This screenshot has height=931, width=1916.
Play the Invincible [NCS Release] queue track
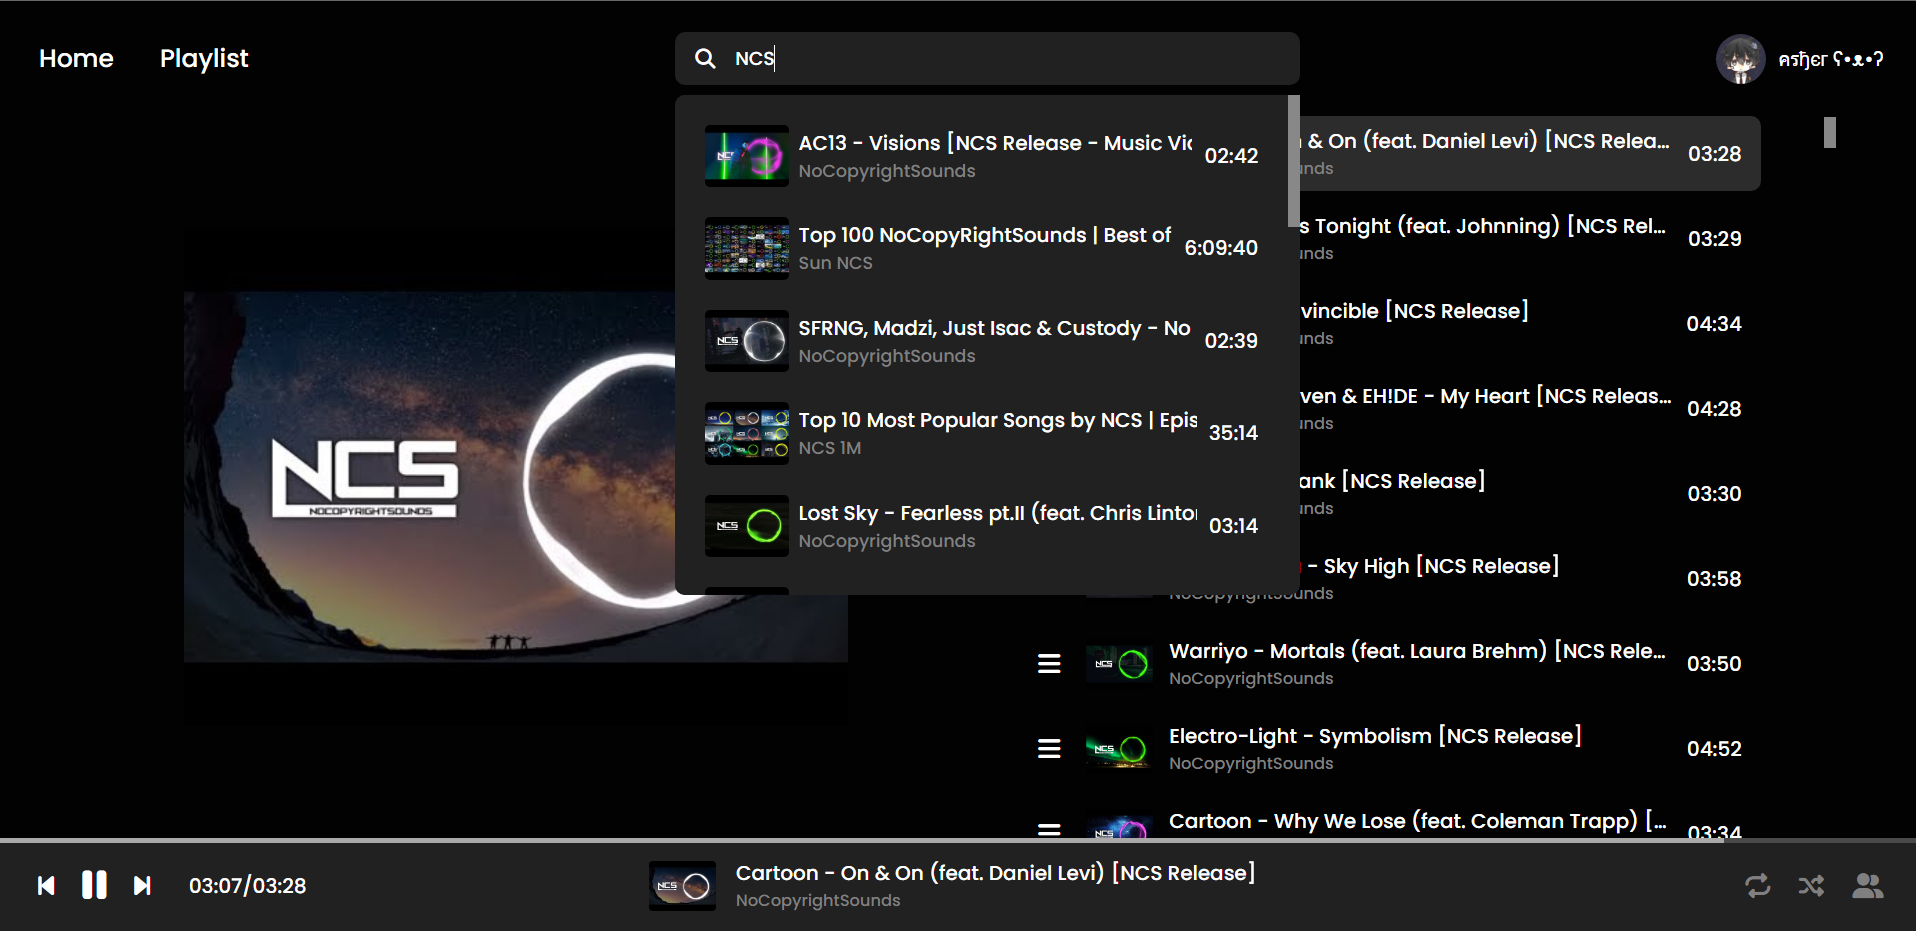coord(1530,324)
